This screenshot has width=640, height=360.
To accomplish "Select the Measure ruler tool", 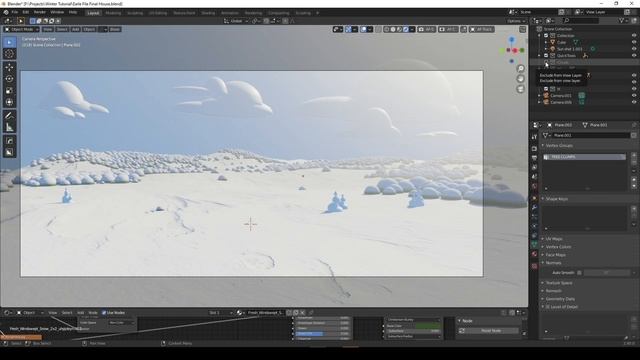I will [x=9, y=127].
